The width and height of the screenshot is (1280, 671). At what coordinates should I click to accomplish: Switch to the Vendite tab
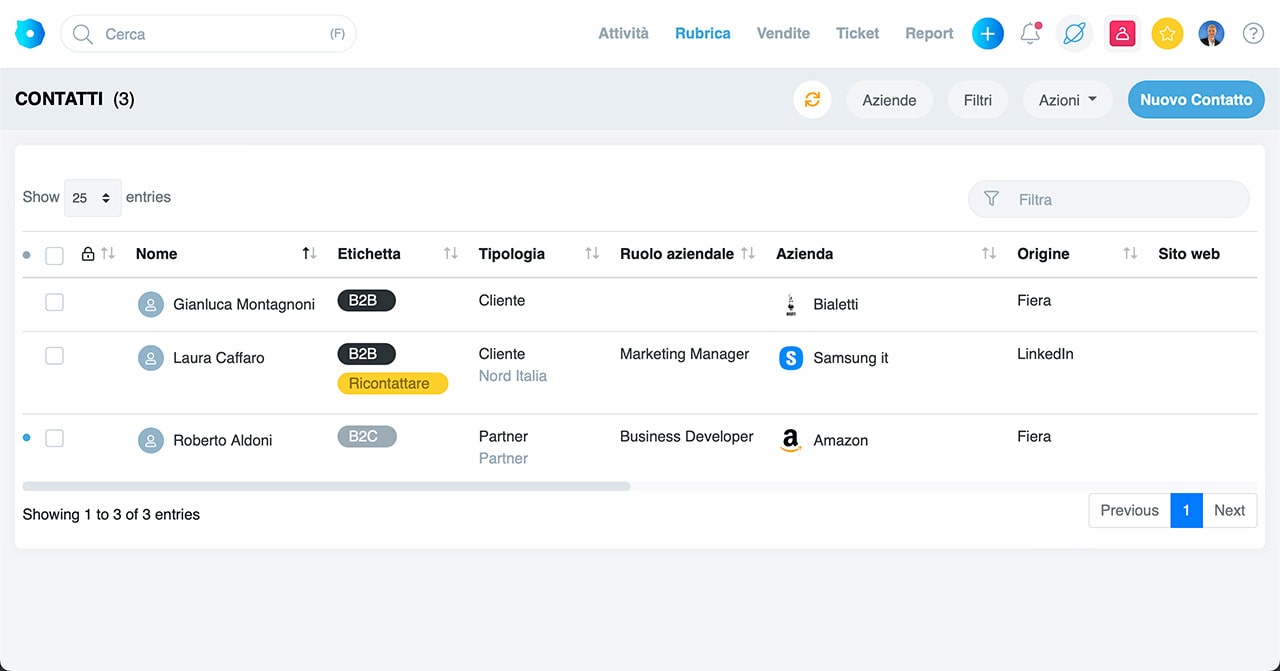click(x=783, y=34)
